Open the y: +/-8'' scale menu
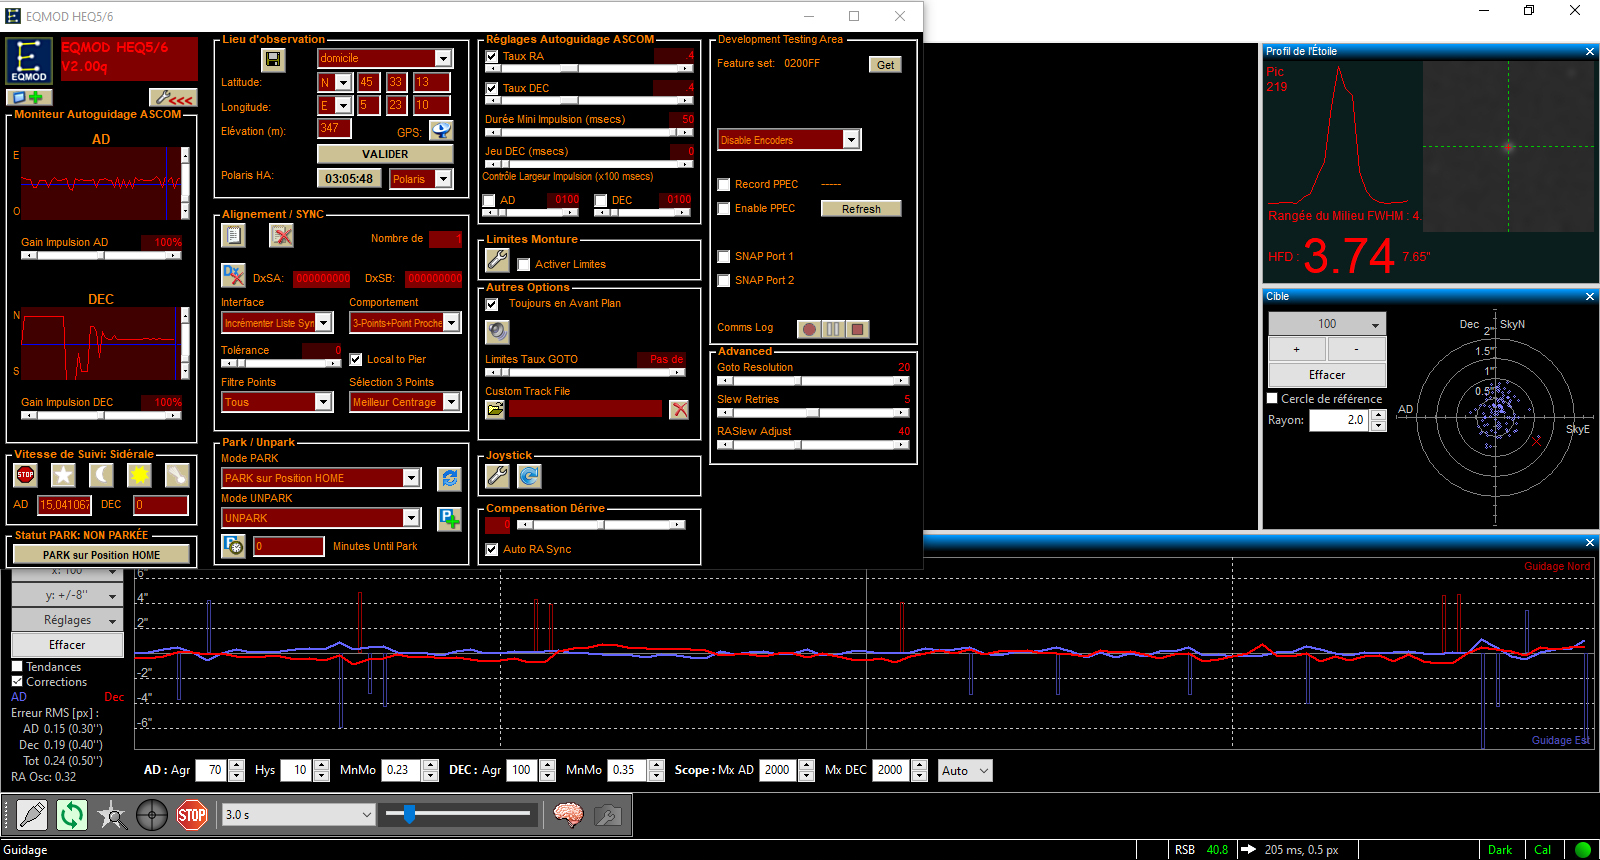The image size is (1600, 860). [67, 595]
